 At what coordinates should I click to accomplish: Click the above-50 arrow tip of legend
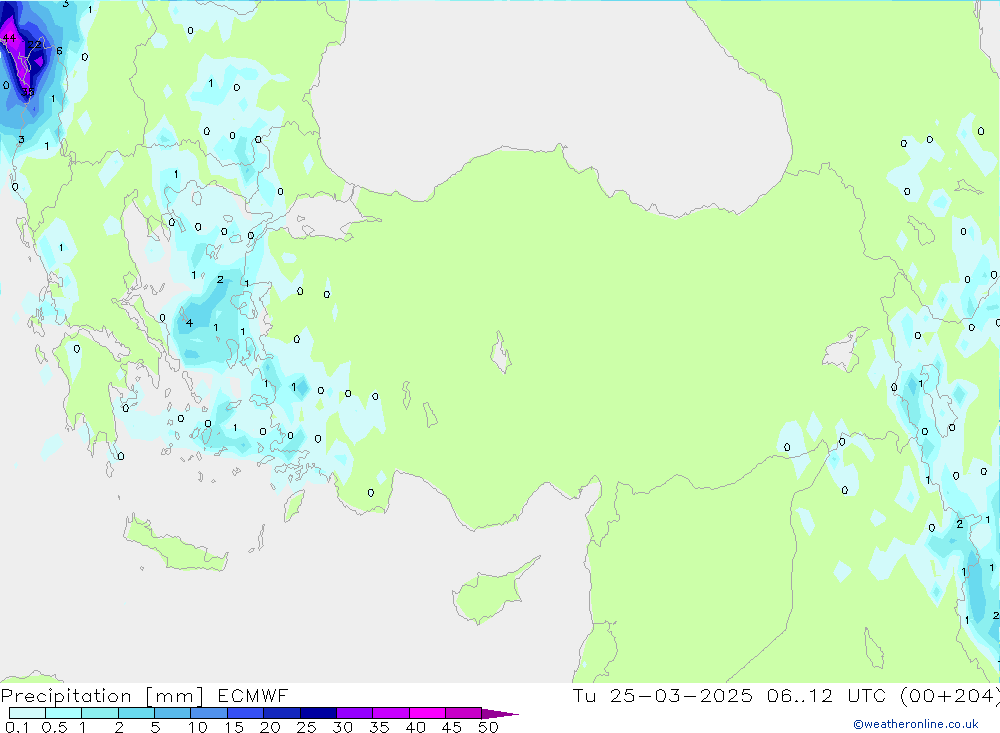500,714
